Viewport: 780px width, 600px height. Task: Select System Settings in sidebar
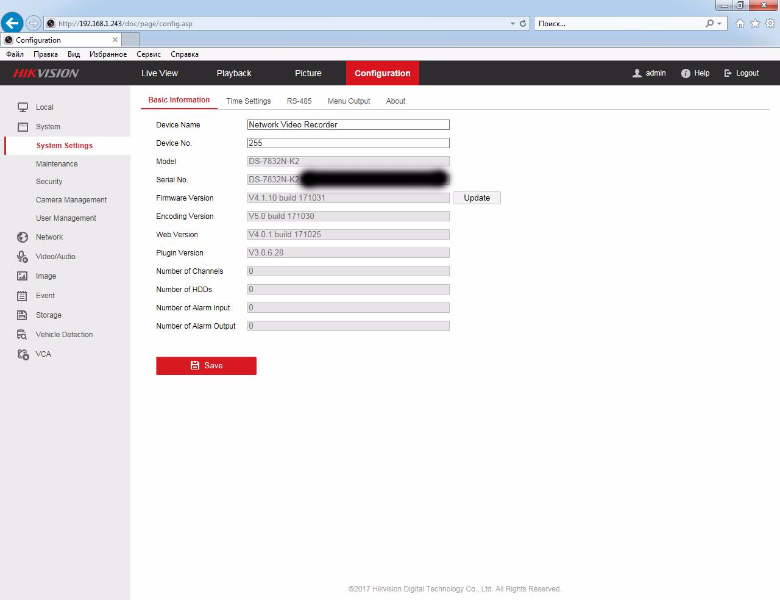[x=64, y=145]
